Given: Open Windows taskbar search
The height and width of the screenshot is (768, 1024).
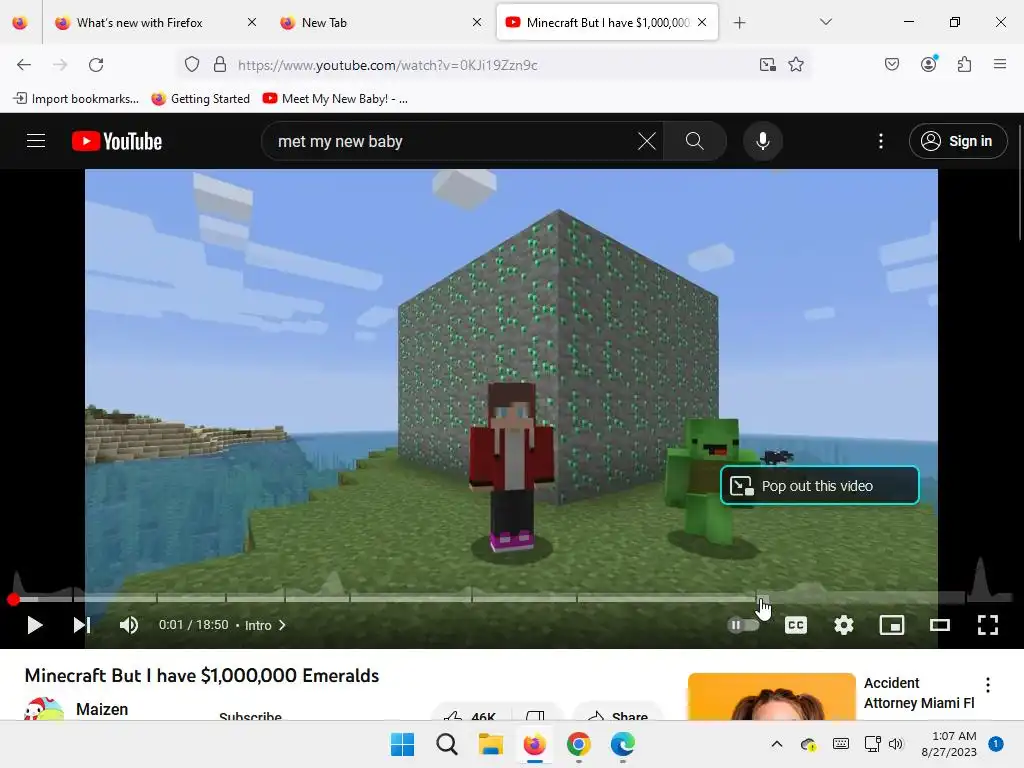Looking at the screenshot, I should [x=447, y=744].
